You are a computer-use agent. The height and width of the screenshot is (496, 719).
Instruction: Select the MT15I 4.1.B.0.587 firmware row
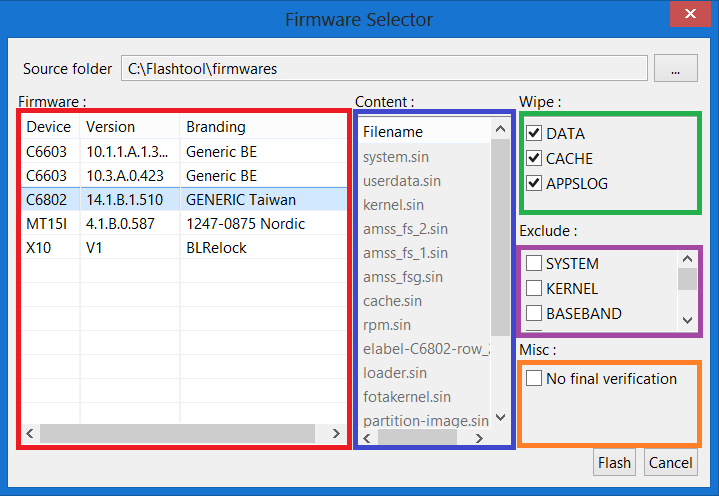(184, 224)
